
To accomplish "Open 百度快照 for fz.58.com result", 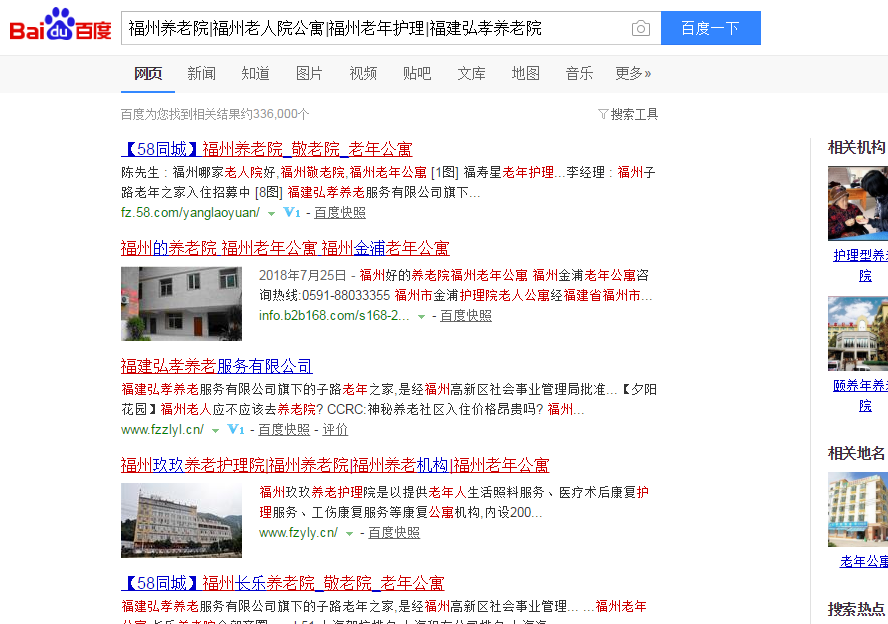I will tap(340, 213).
